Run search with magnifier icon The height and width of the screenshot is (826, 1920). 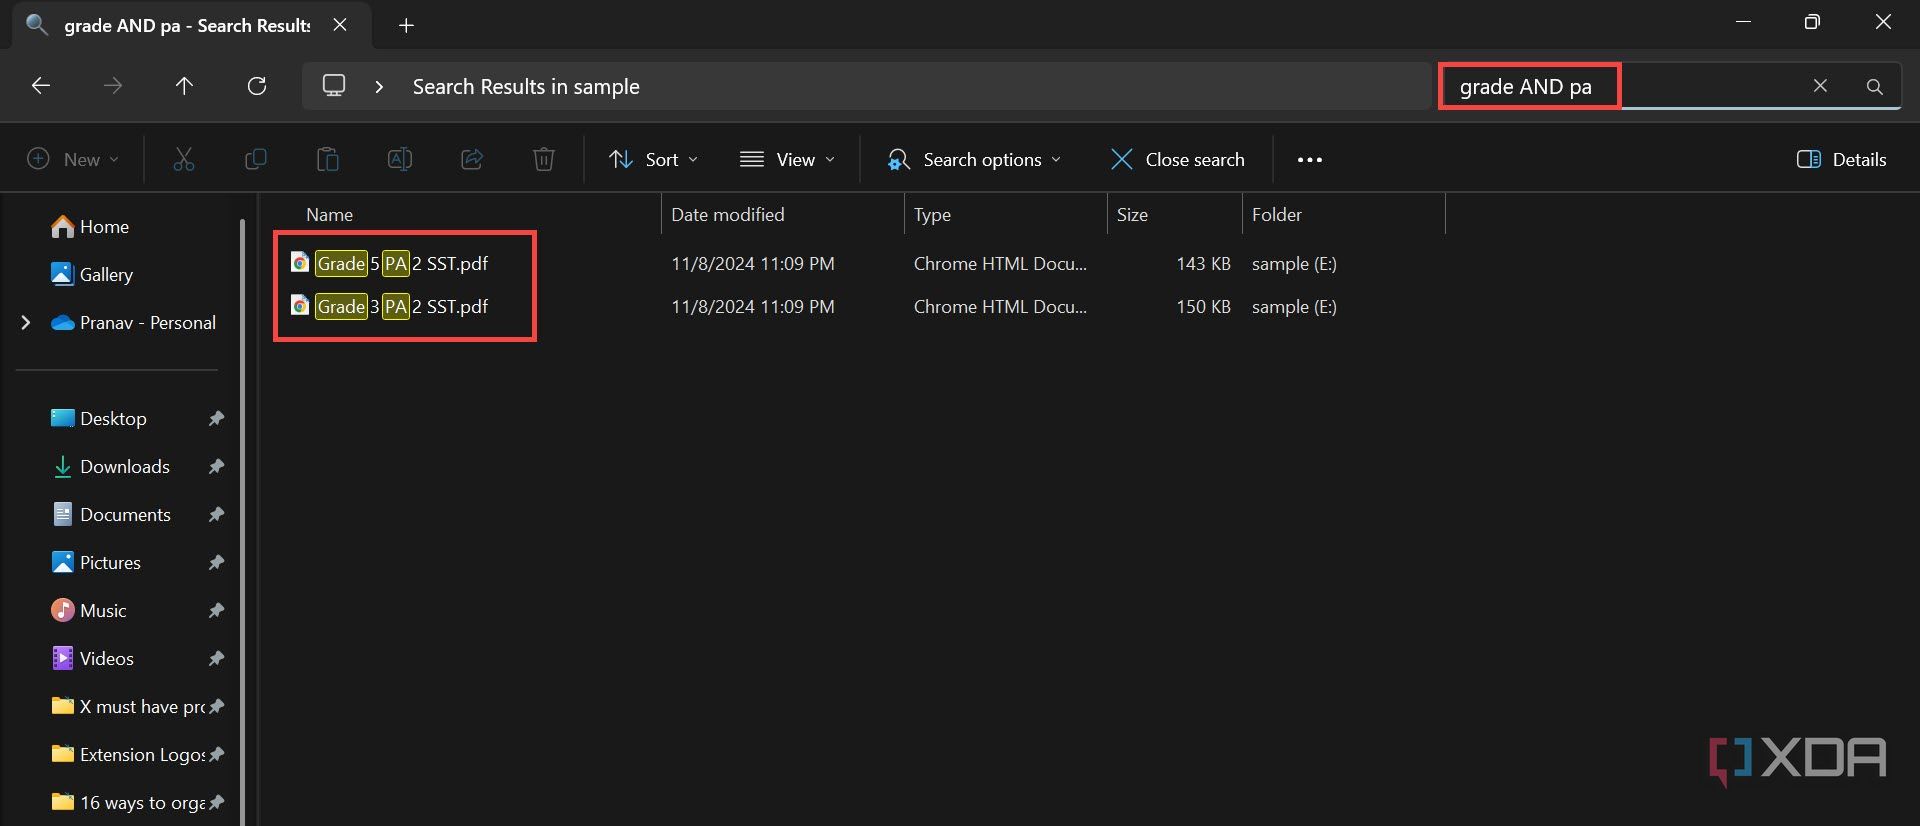pos(1875,87)
